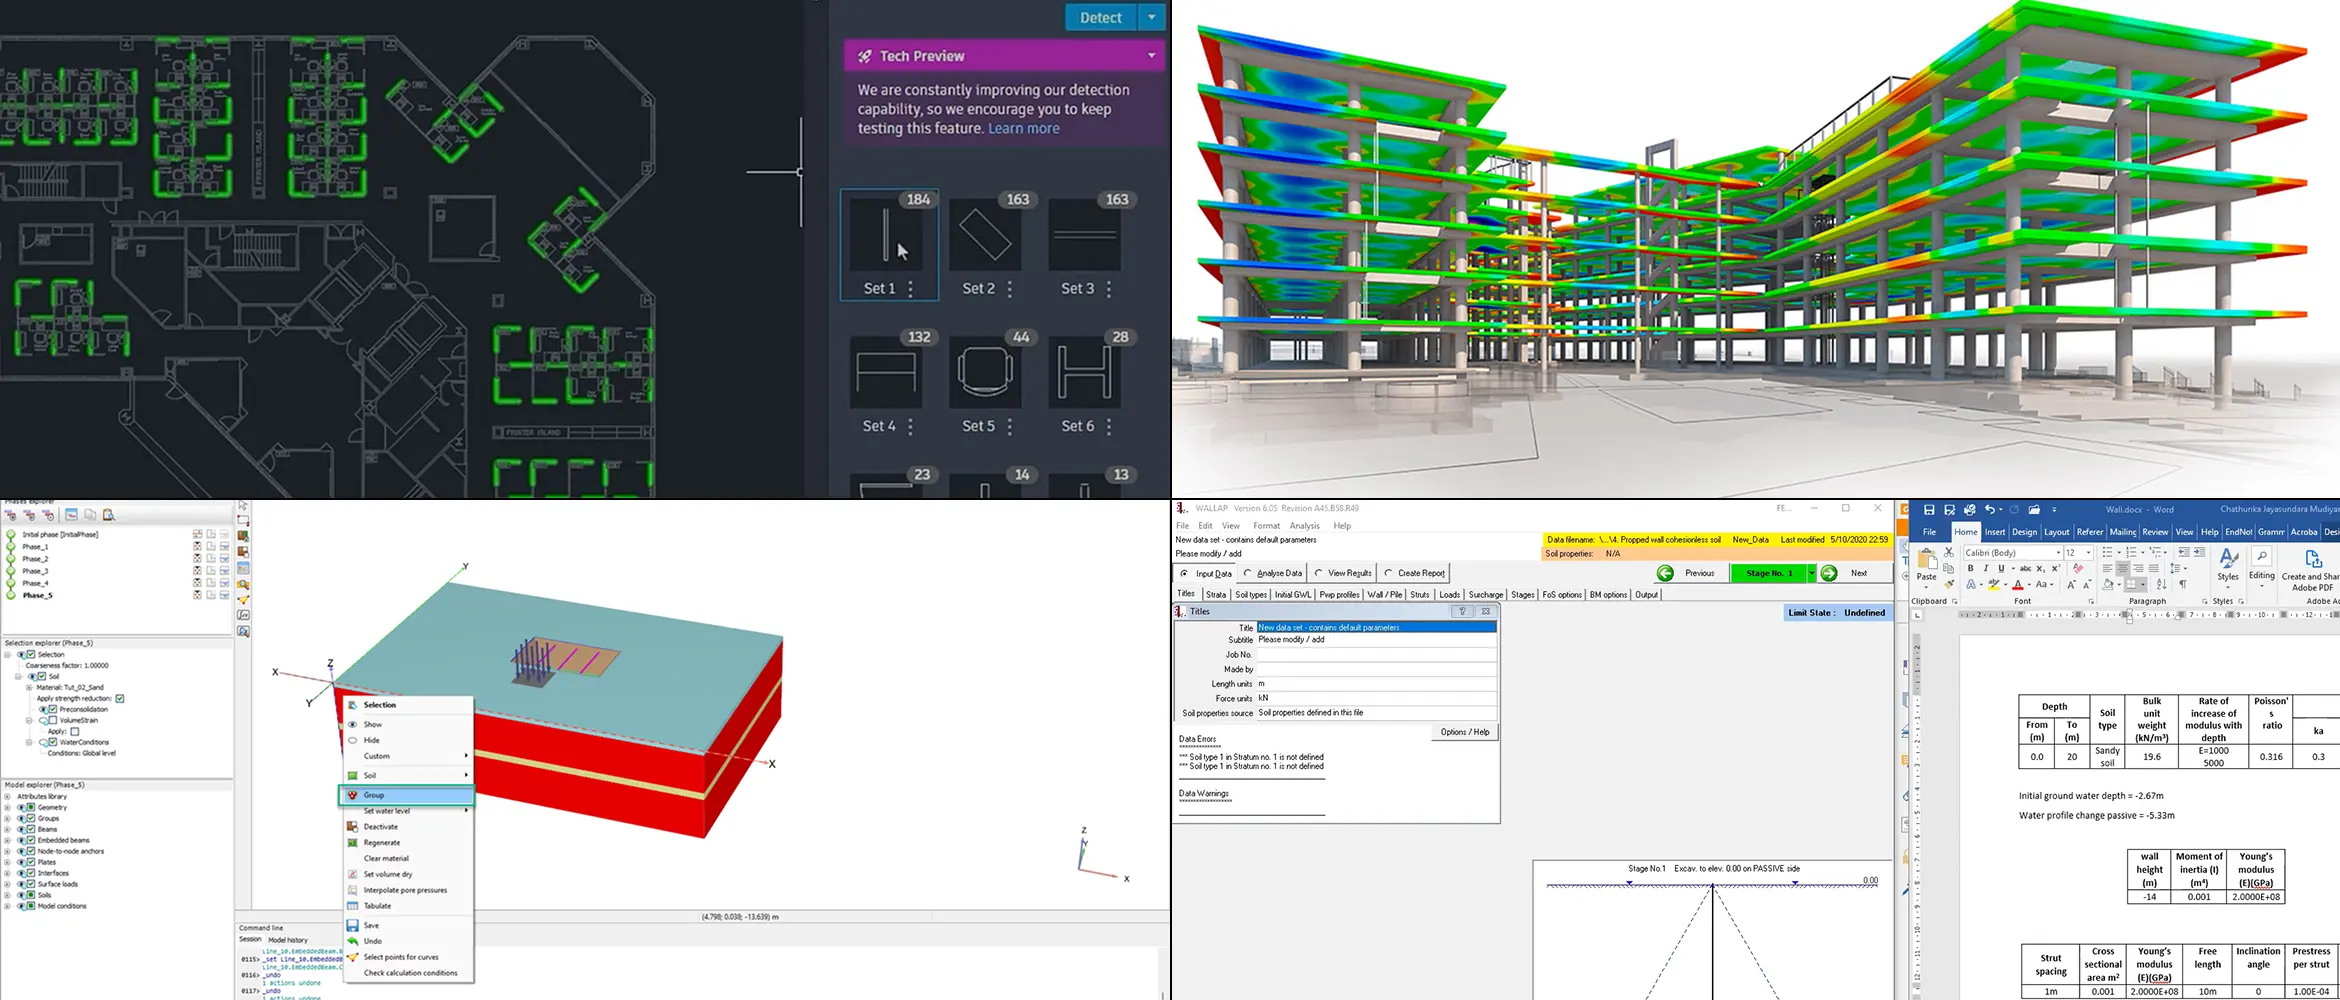Click the Clear Formatting eraser icon in Word

click(x=2077, y=568)
